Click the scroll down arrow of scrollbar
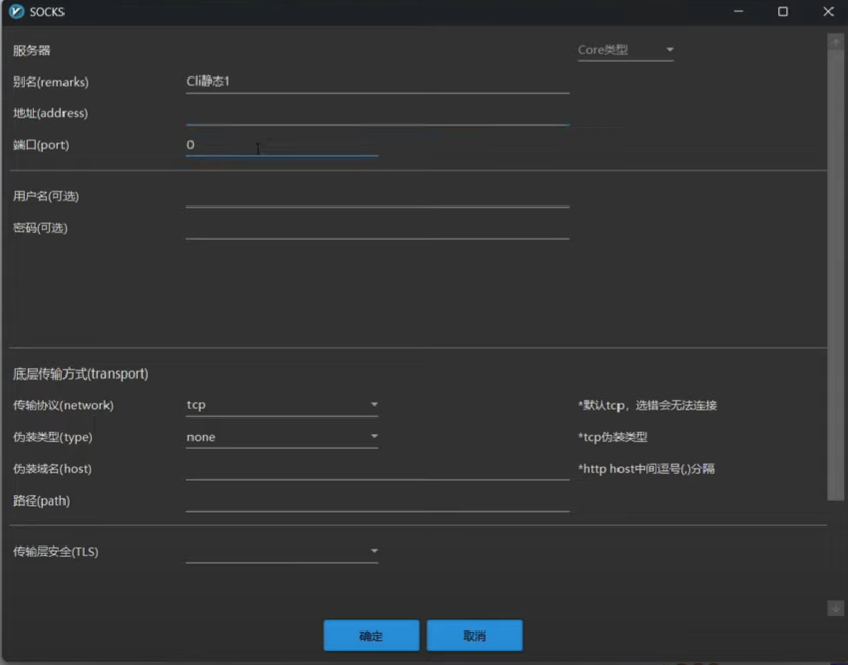Screen dimensions: 848x665 tap(835, 608)
